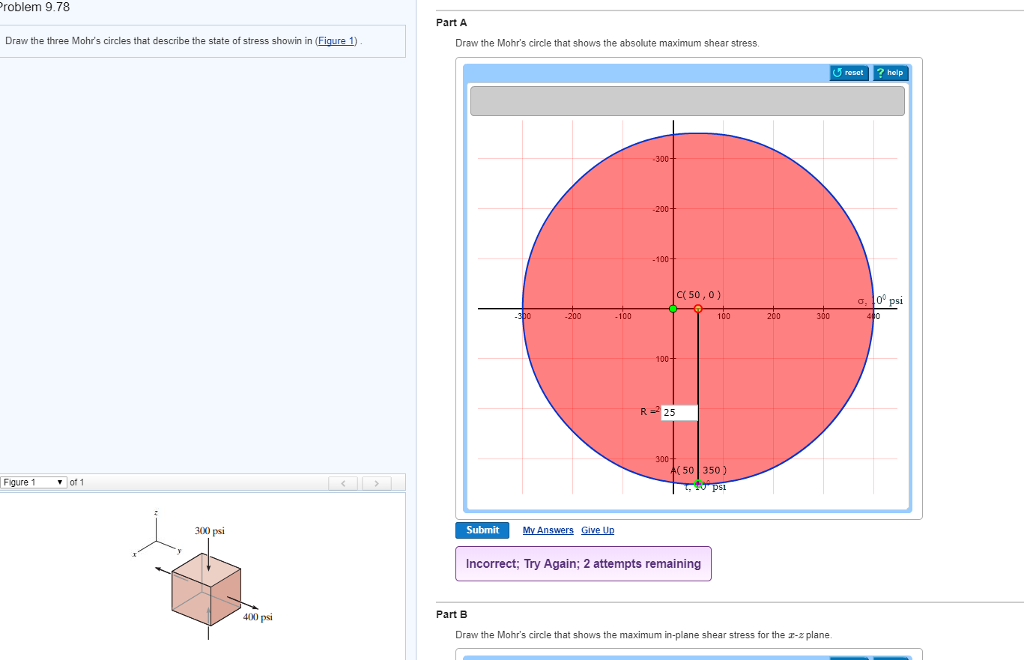Reset the Mohr's circle applet
Viewport: 1024px width, 660px height.
(849, 72)
